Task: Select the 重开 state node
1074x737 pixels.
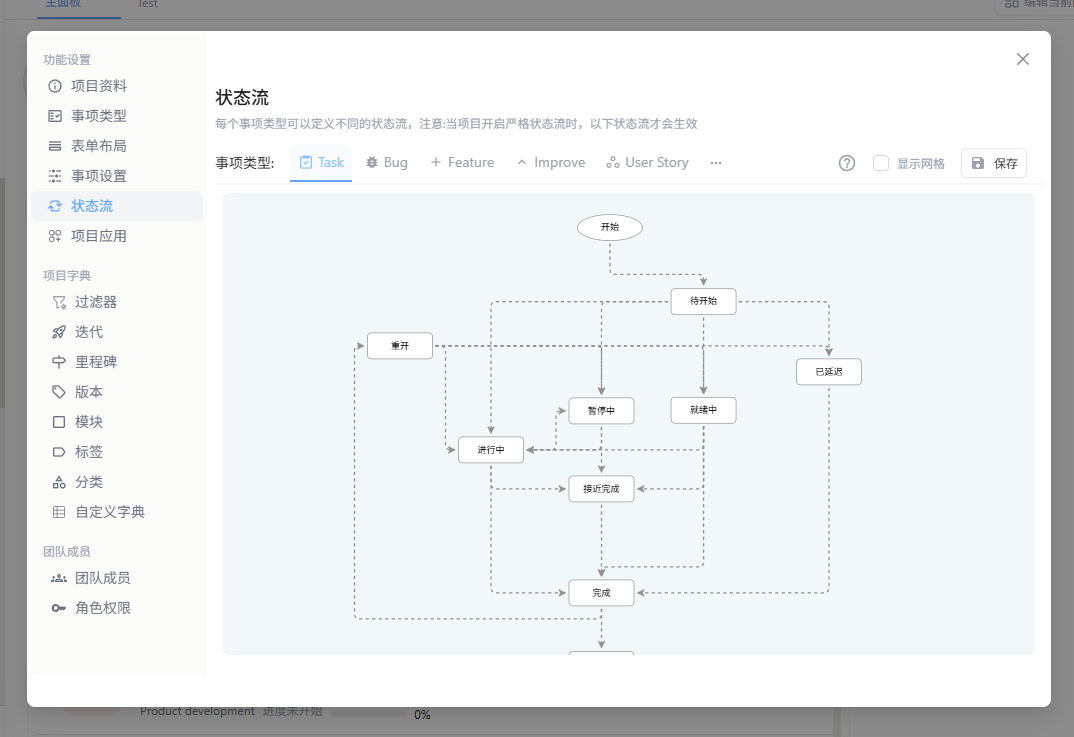Action: (x=400, y=346)
